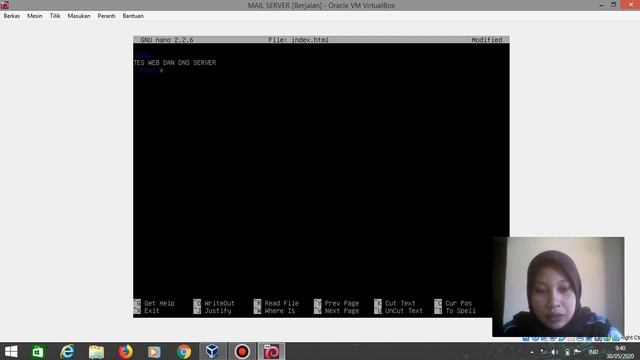Select the running MAIL SERVER VM taskbar icon
Screen dimensions: 640x360
(x=271, y=351)
